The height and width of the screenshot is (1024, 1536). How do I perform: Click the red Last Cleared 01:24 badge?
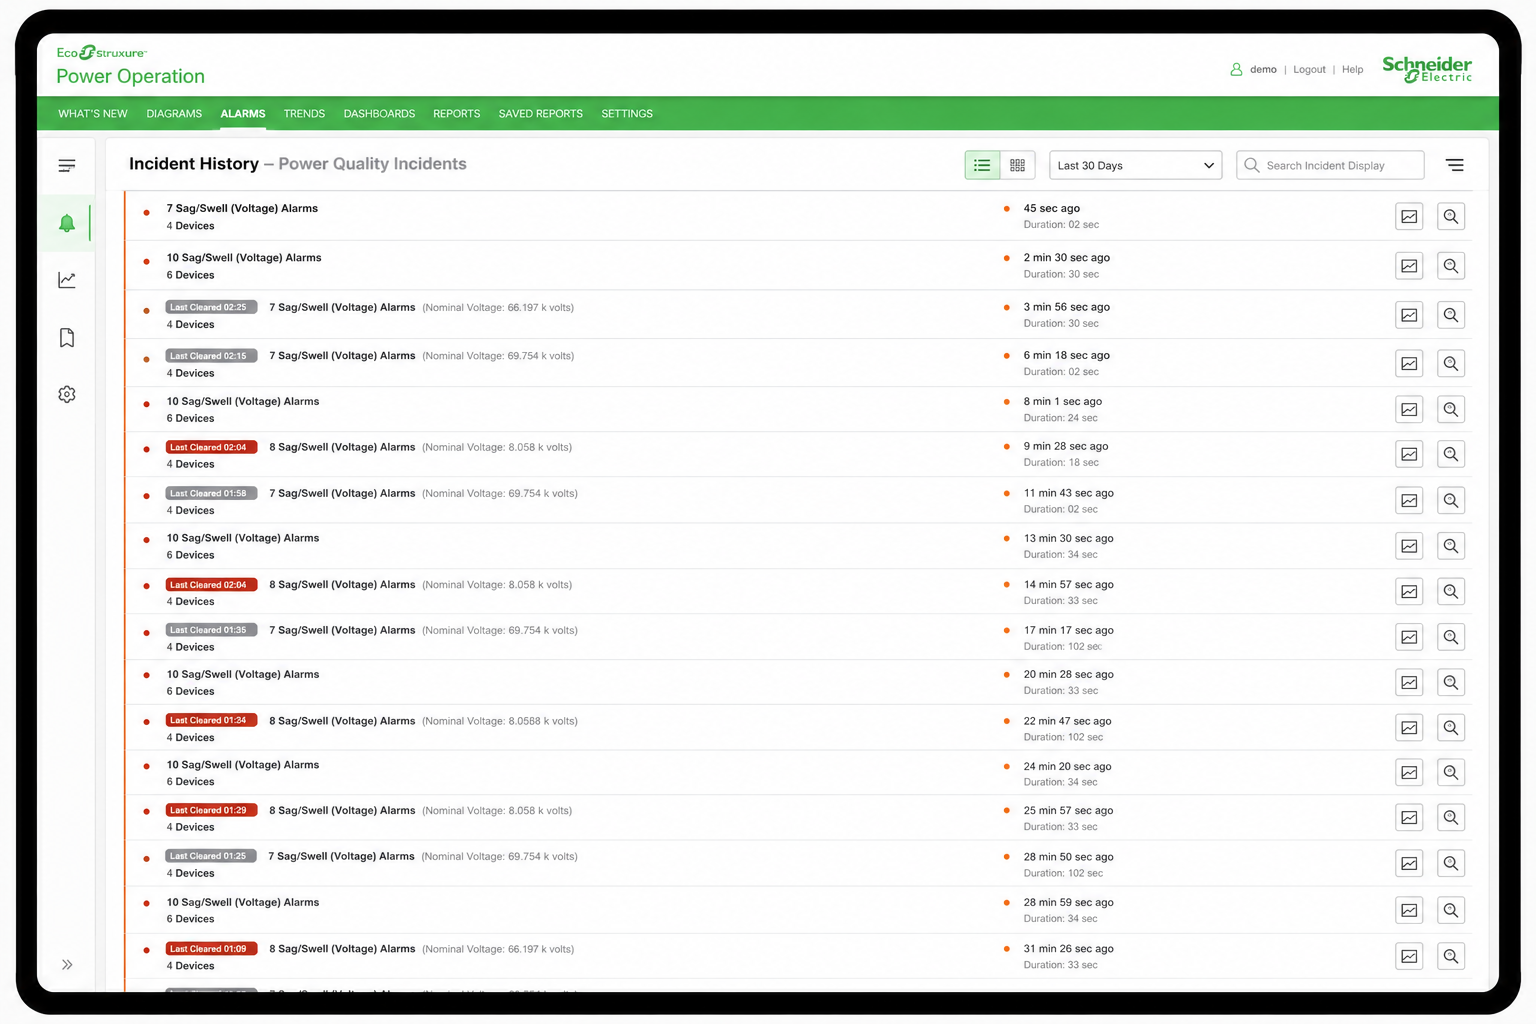tap(212, 720)
